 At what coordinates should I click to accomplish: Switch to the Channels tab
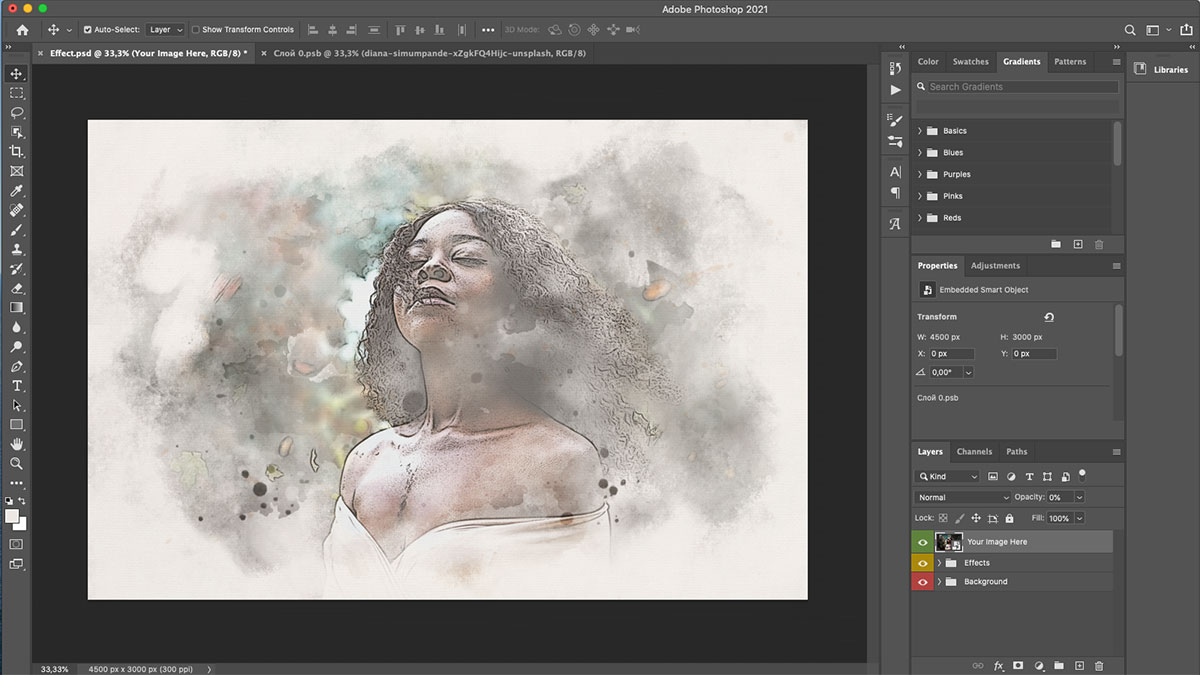[x=974, y=452]
